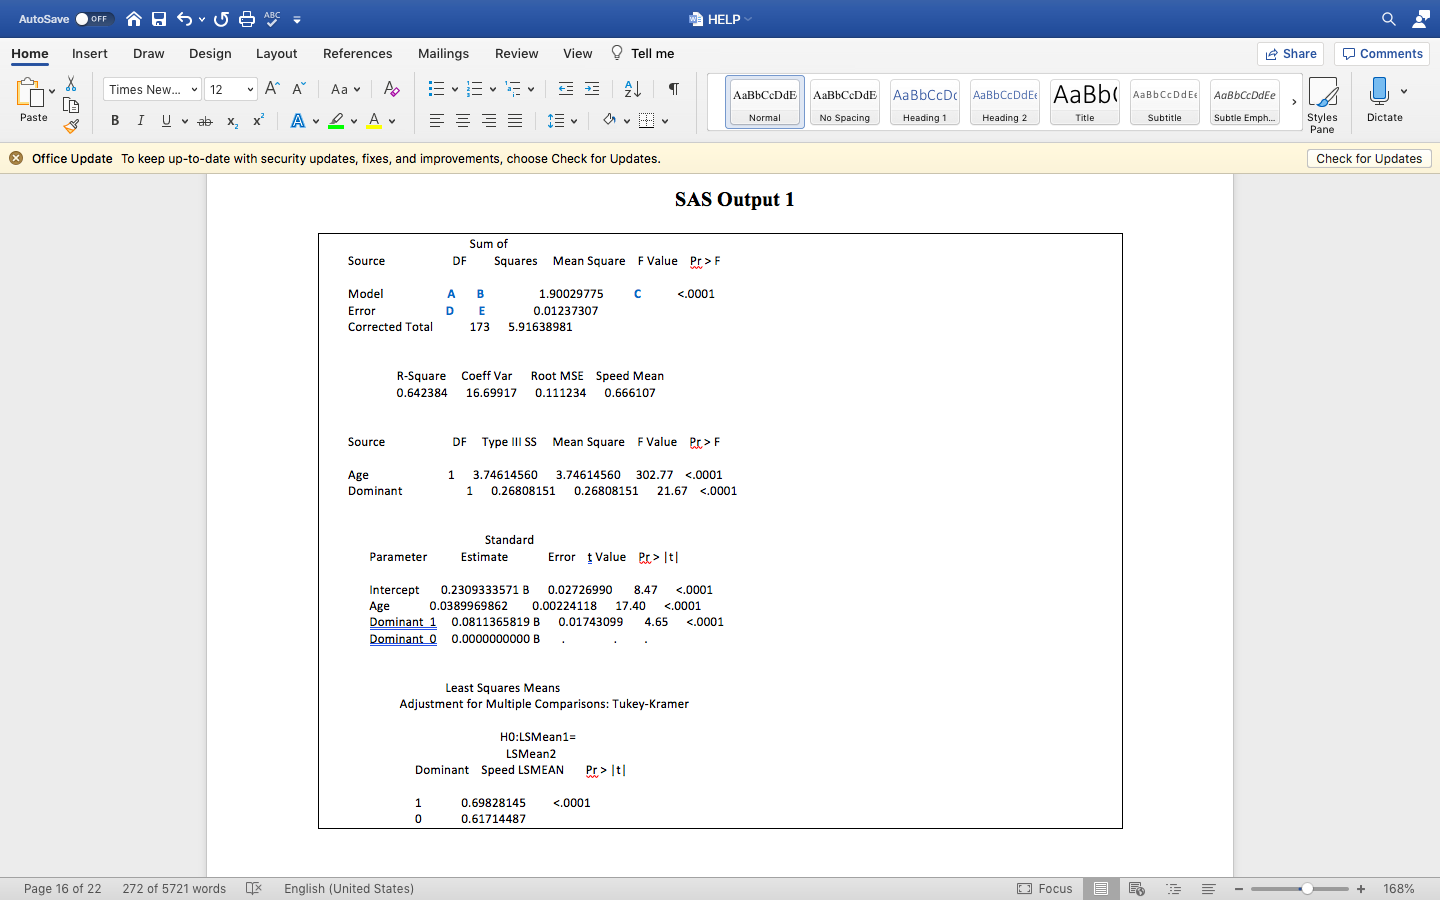Expand the bullet list options

tap(455, 89)
